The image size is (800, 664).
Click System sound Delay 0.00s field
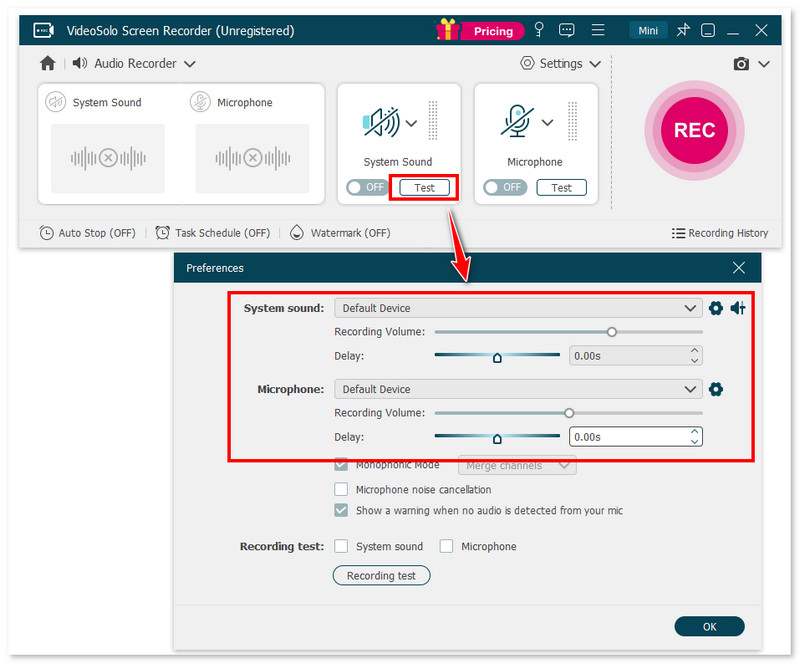(x=629, y=356)
